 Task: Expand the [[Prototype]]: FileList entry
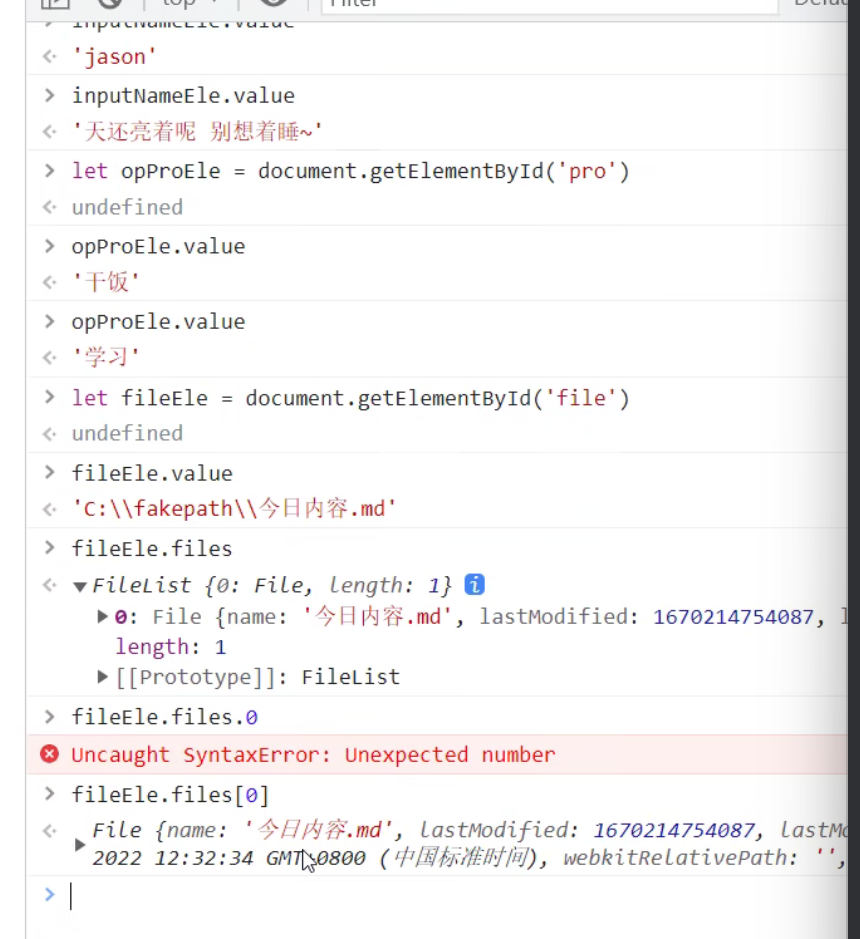102,677
